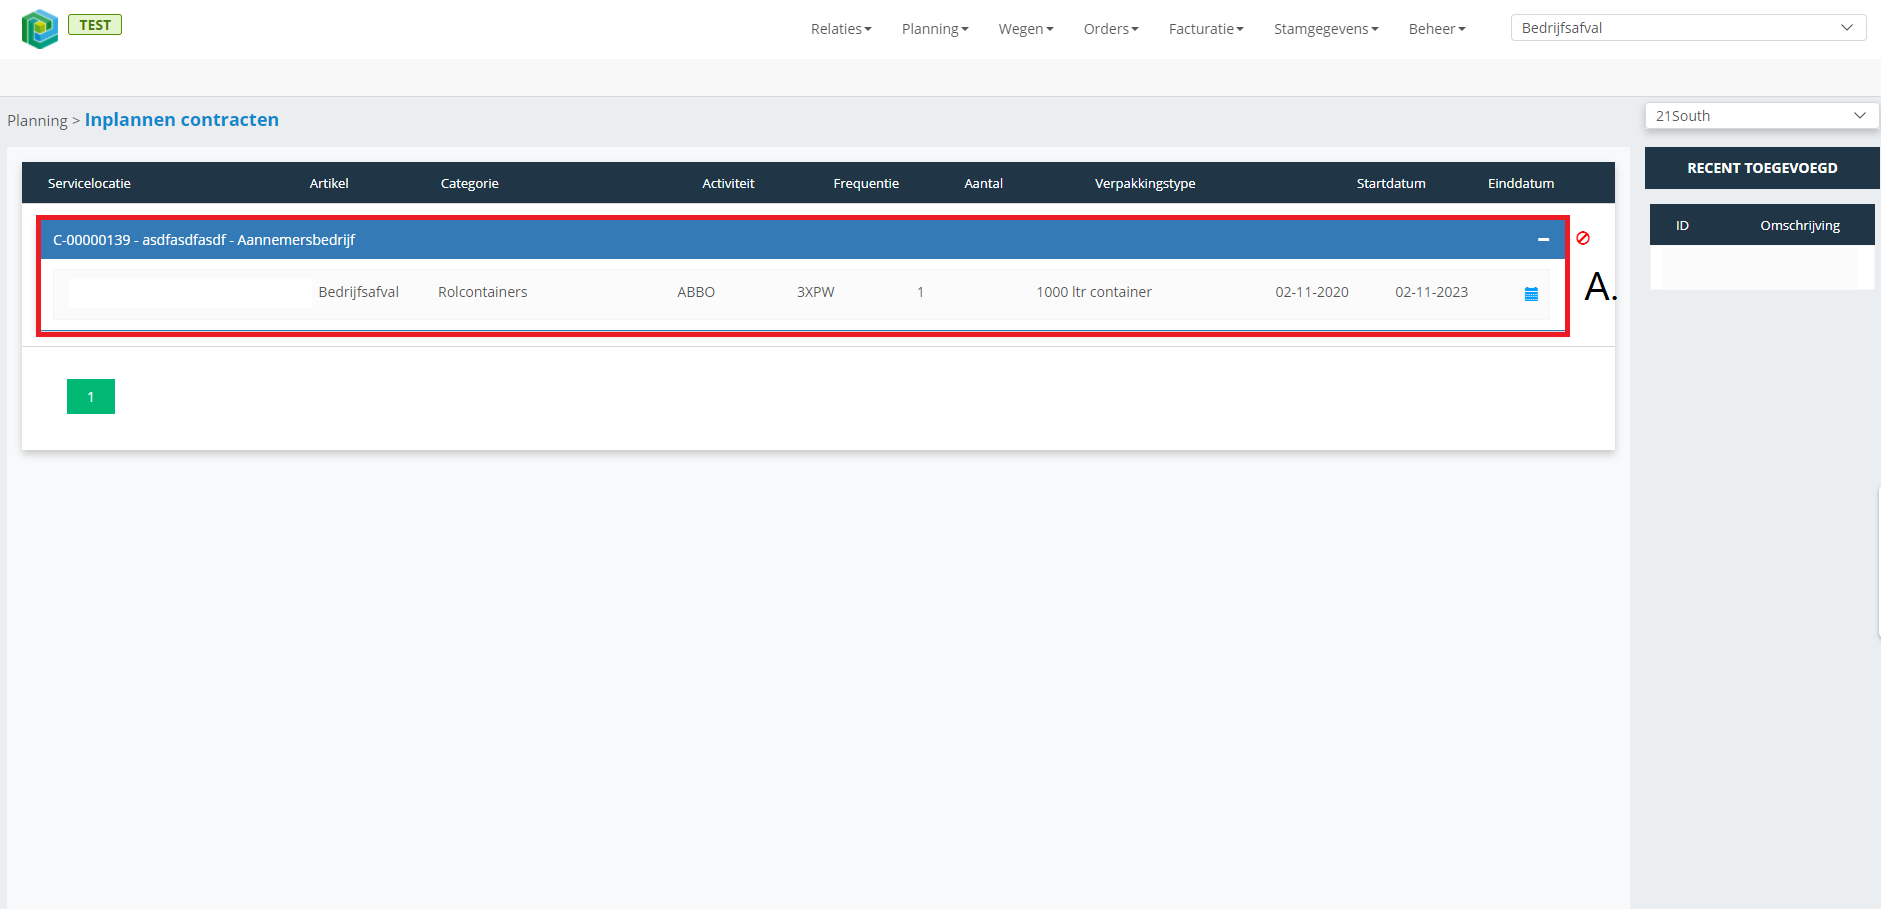1881x909 pixels.
Task: Click the Verpakkingstype column header
Action: pos(1145,183)
